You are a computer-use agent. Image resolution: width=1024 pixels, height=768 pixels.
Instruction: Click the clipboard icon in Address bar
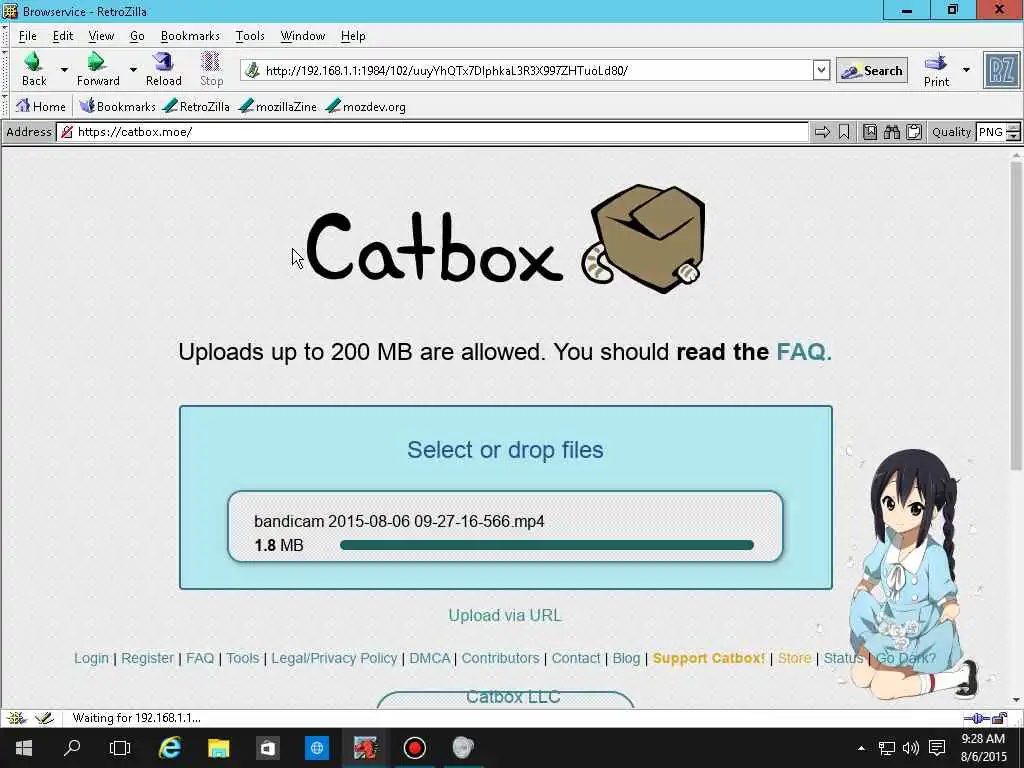(914, 132)
